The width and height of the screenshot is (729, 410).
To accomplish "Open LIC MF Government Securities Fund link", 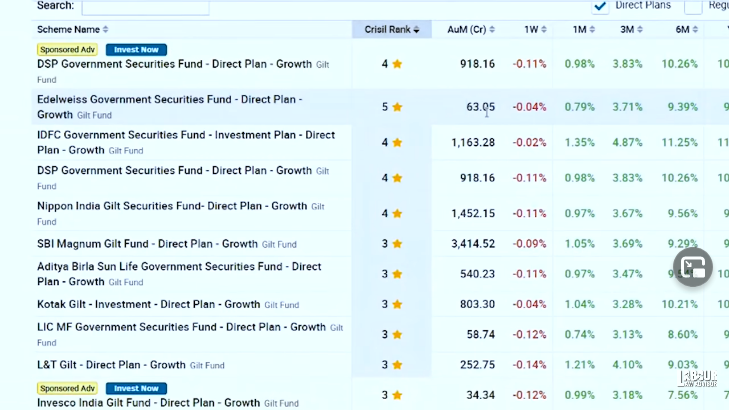I will pyautogui.click(x=181, y=327).
